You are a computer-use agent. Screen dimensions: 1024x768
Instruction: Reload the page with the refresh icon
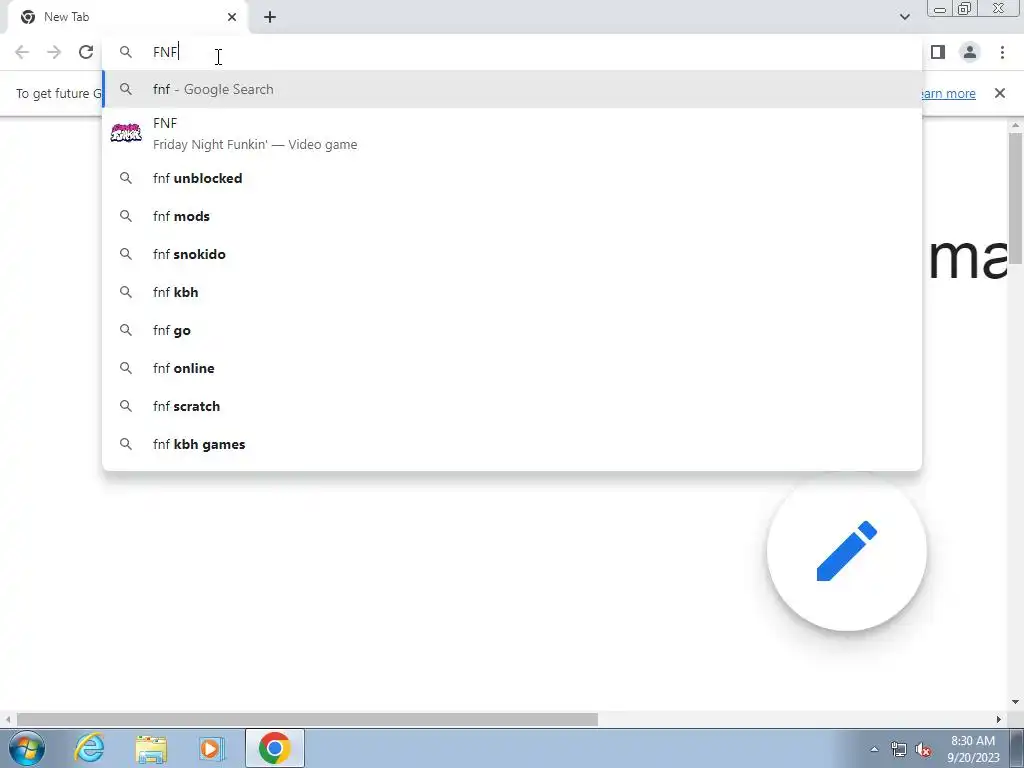click(86, 52)
